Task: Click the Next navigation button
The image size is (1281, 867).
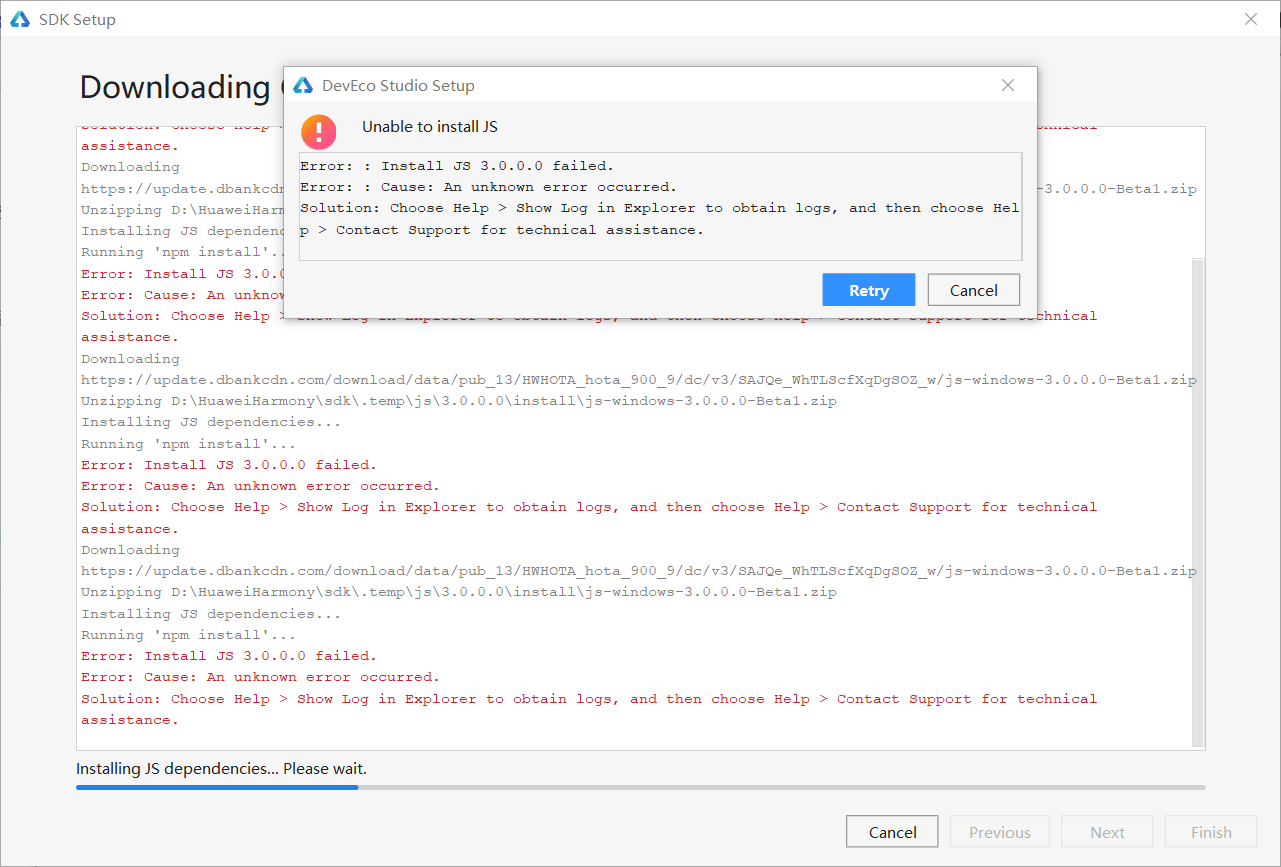Action: point(1106,831)
